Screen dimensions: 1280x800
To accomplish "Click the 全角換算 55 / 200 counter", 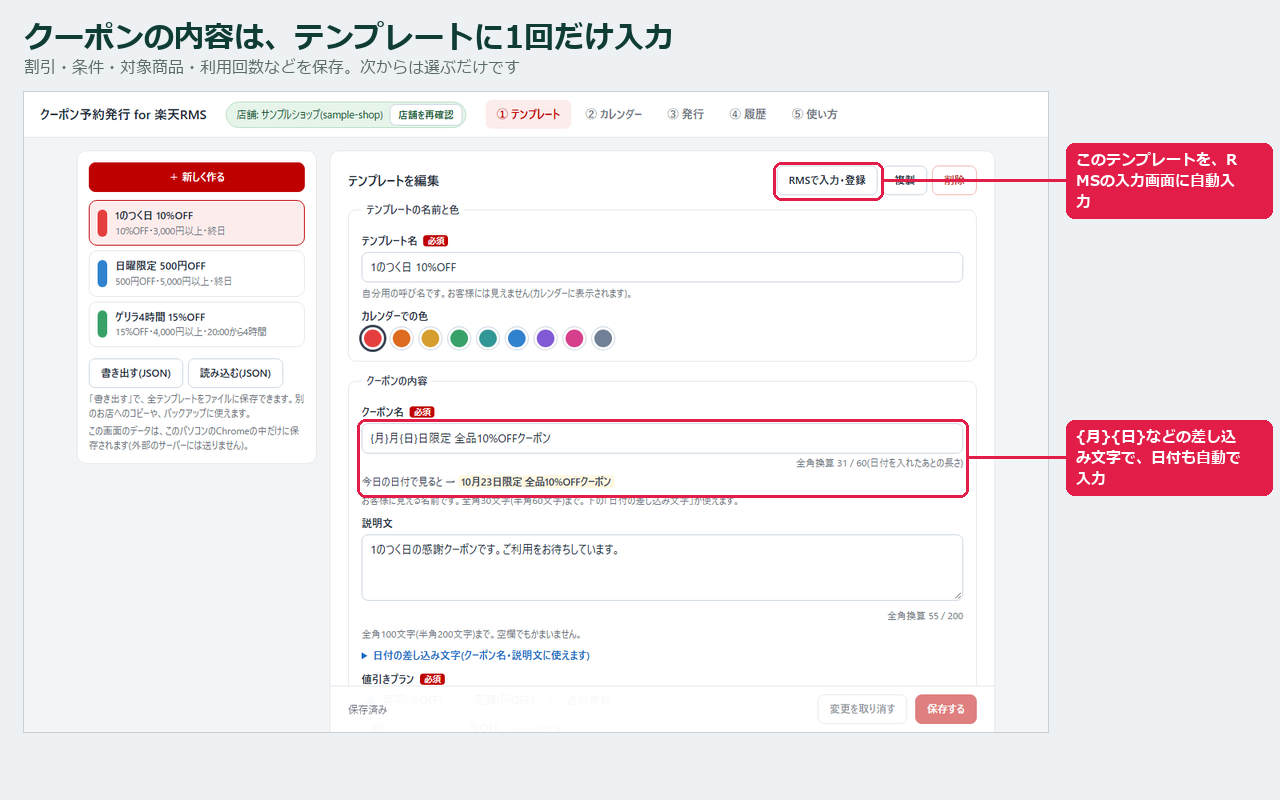I will tap(925, 616).
